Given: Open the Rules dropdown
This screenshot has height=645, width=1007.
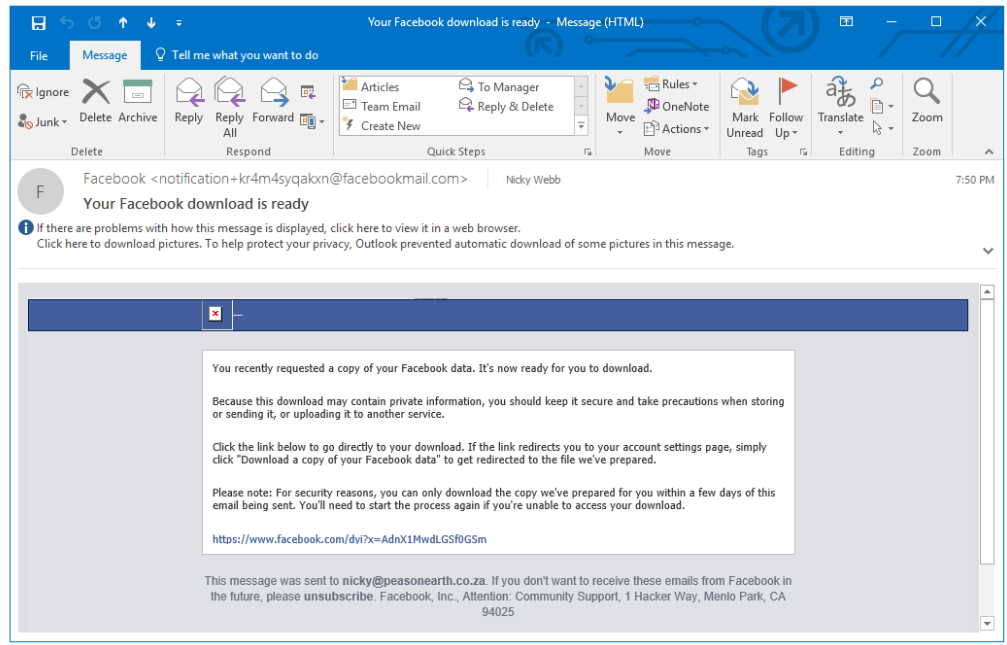Looking at the screenshot, I should (x=671, y=84).
